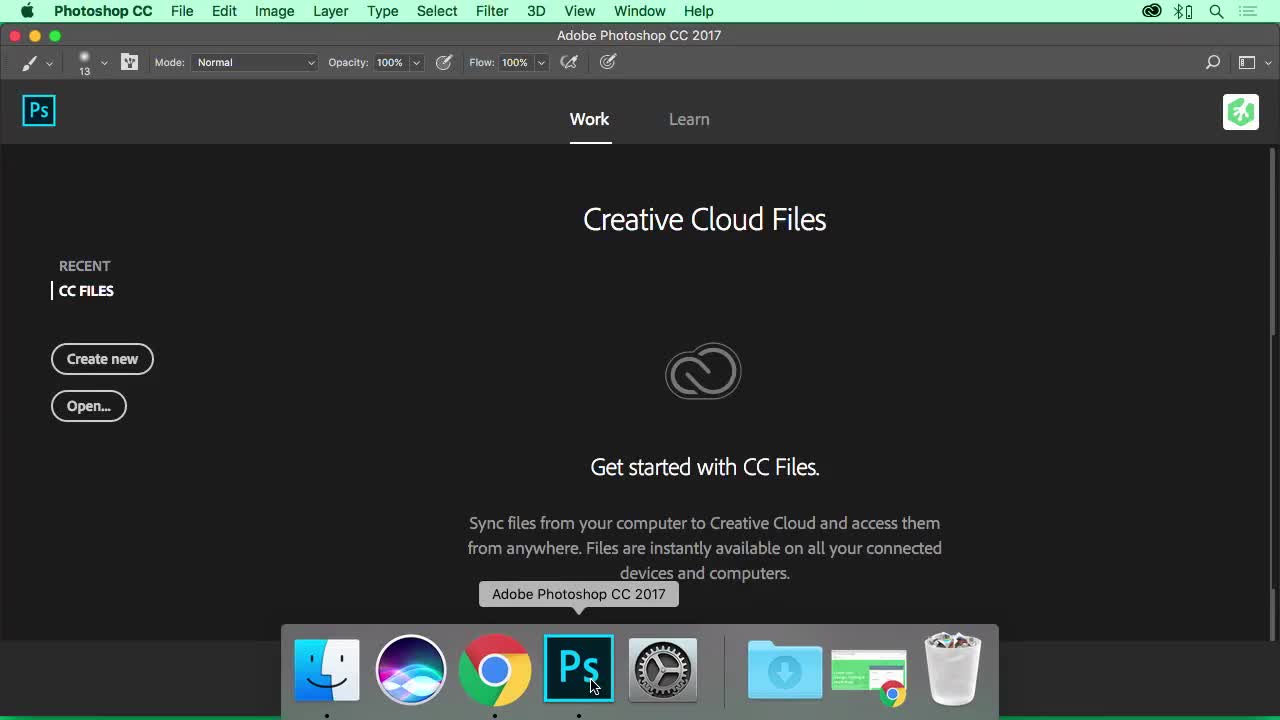Open the Trash from the Dock

point(953,669)
